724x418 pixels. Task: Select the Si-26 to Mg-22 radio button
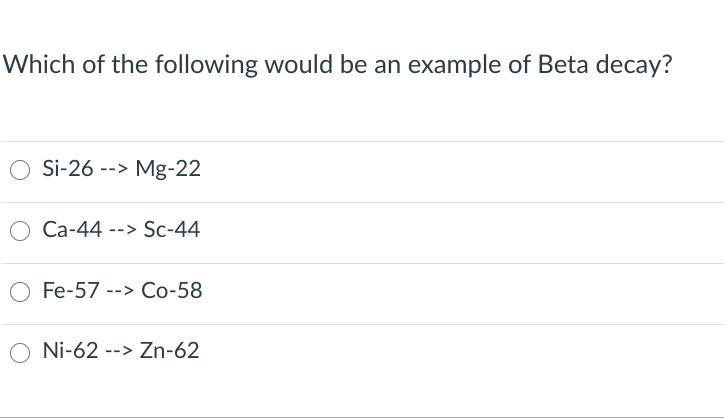point(21,170)
